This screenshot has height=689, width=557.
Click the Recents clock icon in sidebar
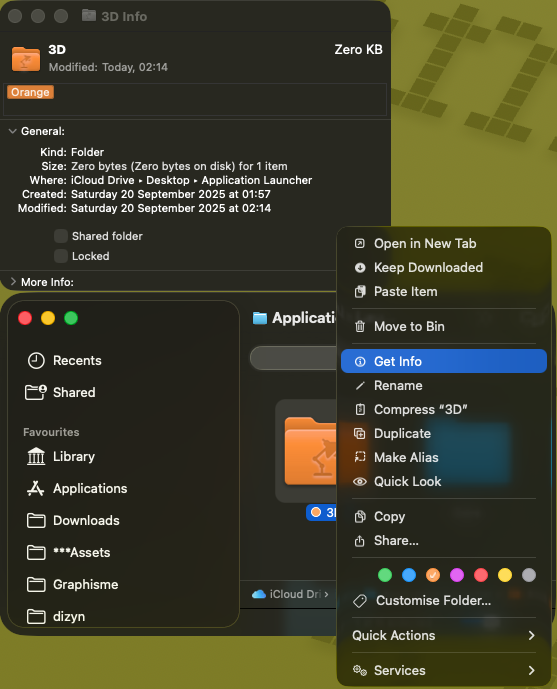36,361
